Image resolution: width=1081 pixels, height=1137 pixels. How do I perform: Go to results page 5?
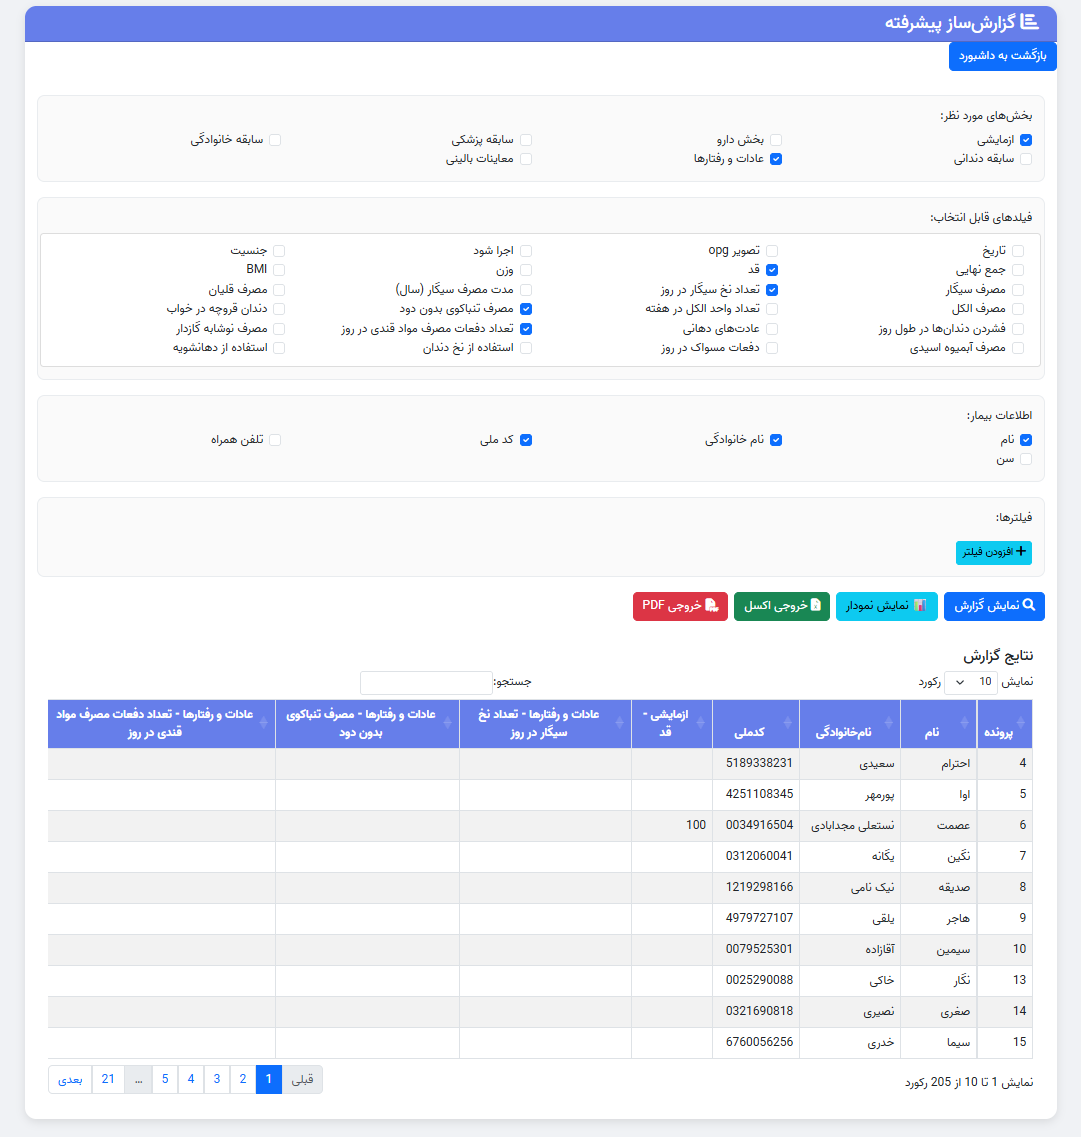tap(165, 1079)
